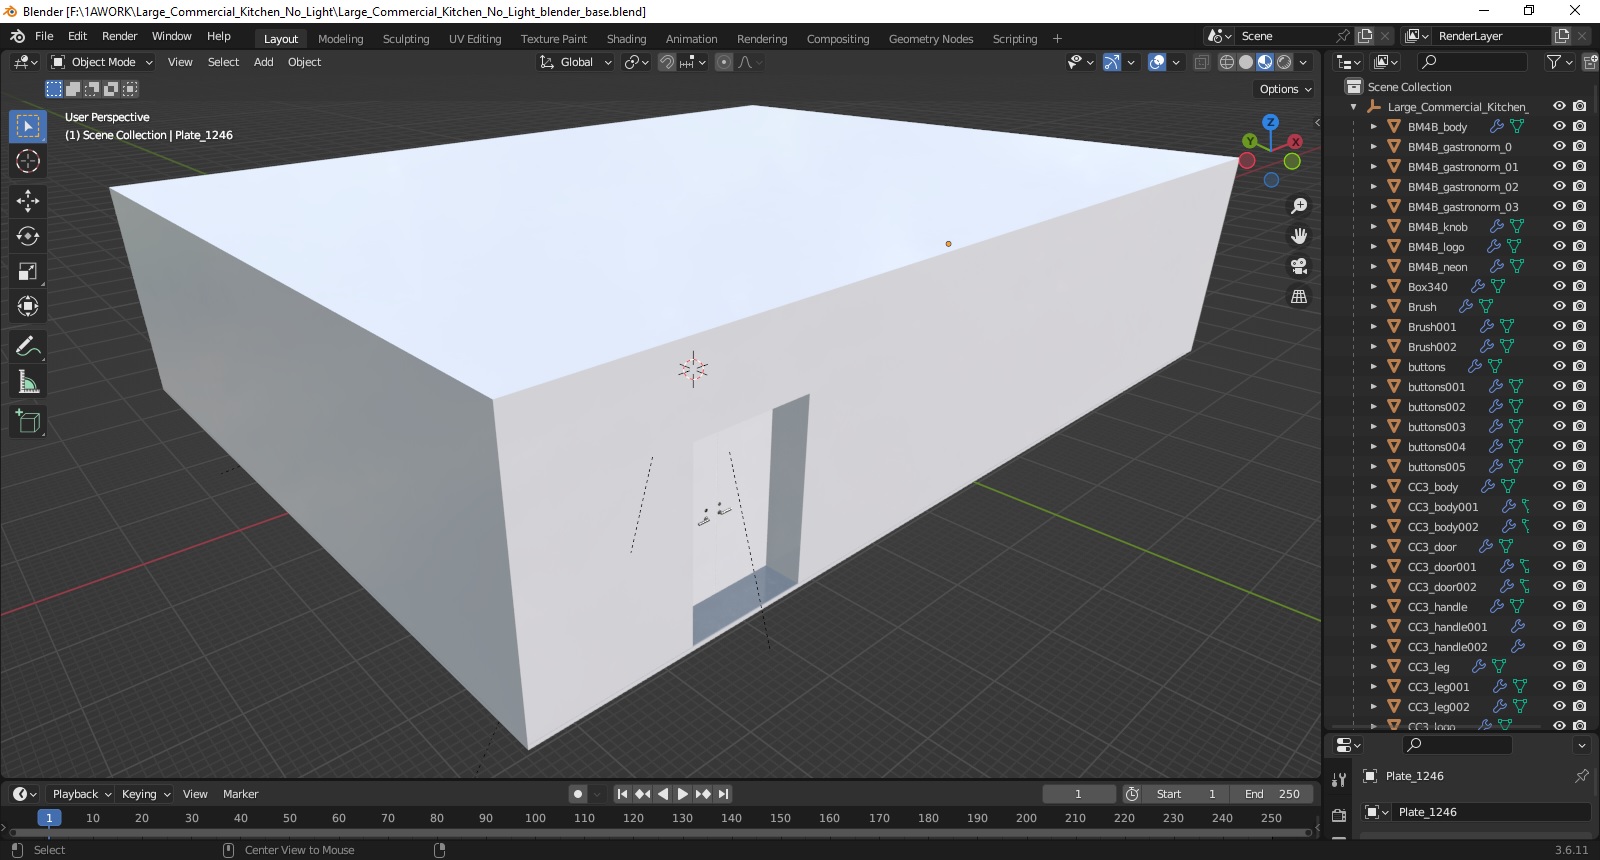Play the animation forward
Viewport: 1600px width, 860px height.
(683, 794)
